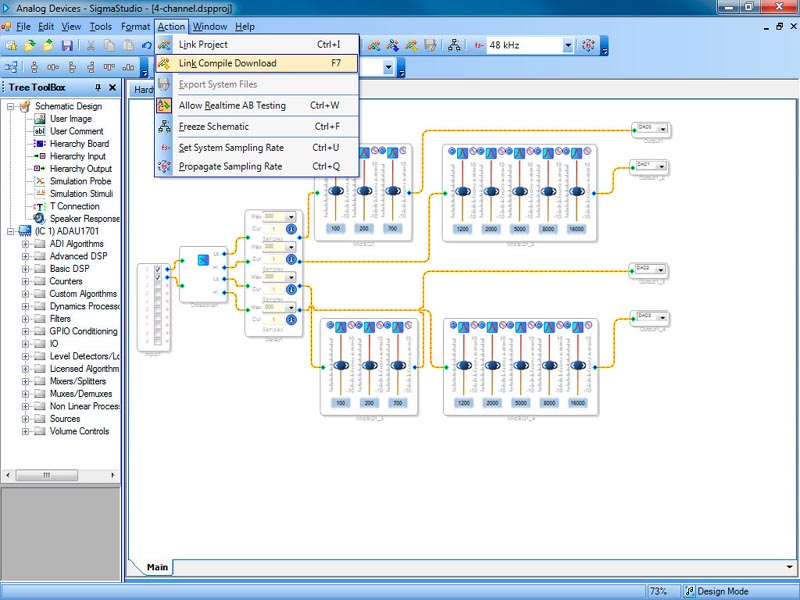The width and height of the screenshot is (800, 600).
Task: Toggle second checked input channel checkbox
Action: (x=158, y=278)
